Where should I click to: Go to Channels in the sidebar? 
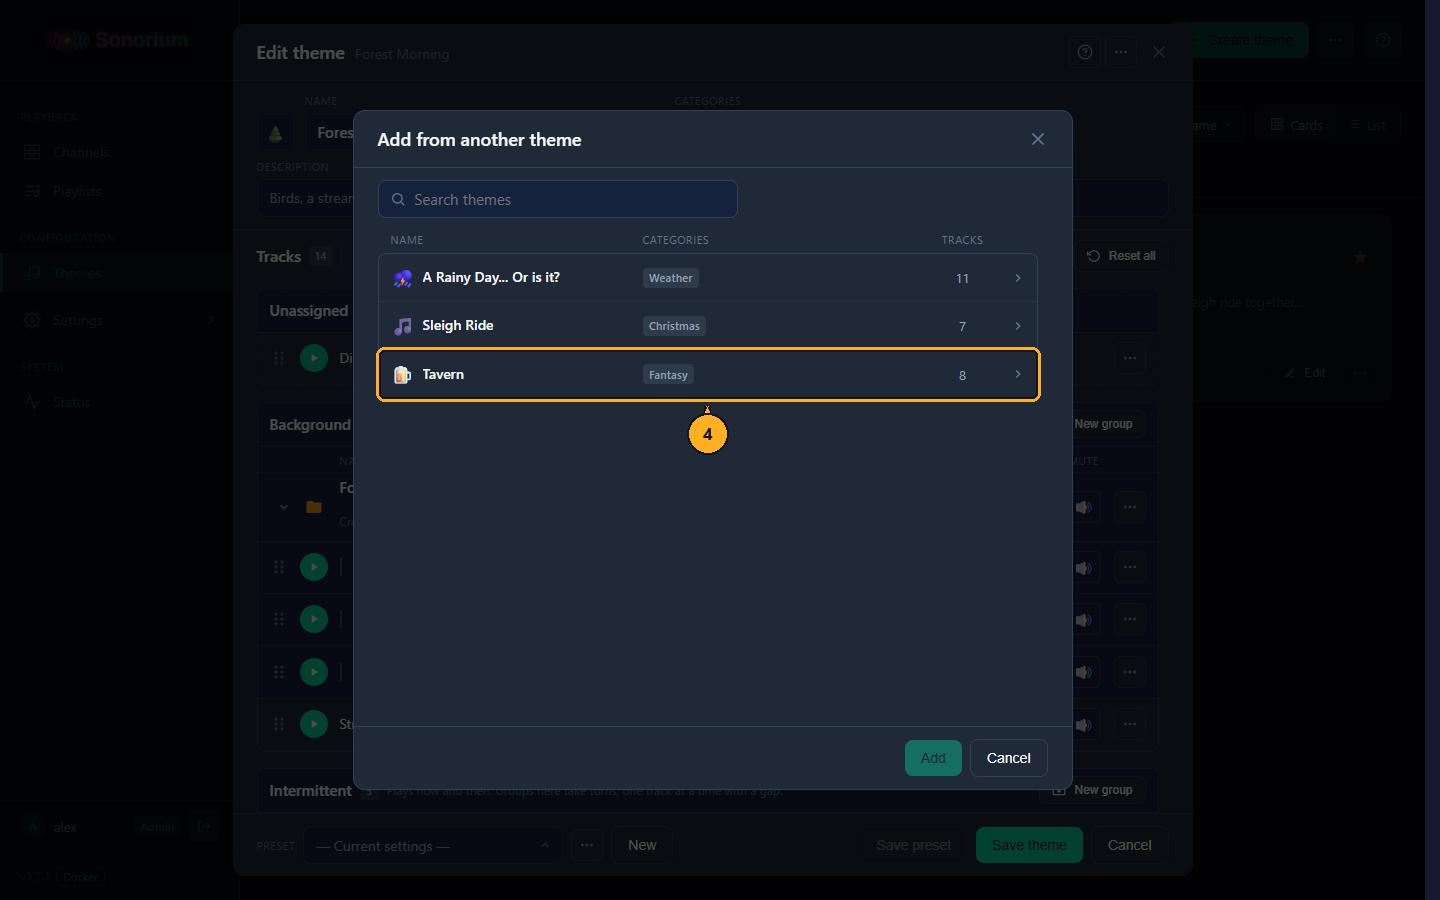[120, 152]
